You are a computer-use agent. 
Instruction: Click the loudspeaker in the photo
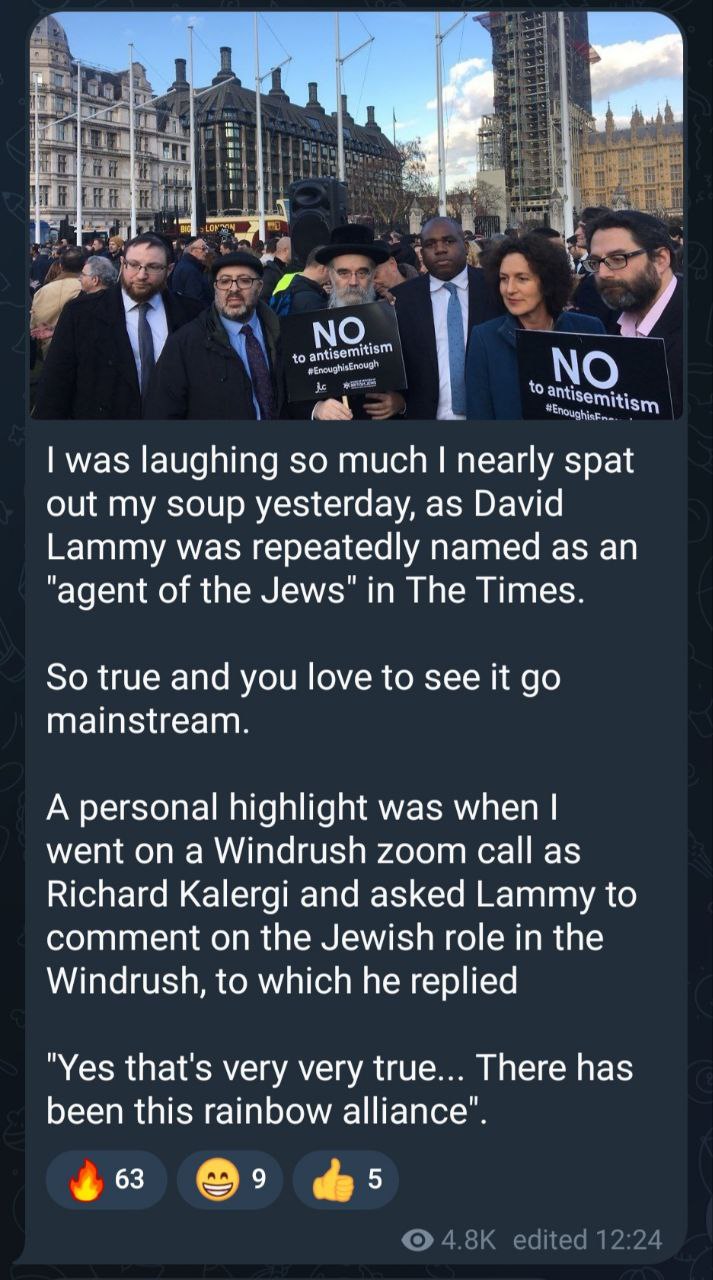(x=315, y=211)
